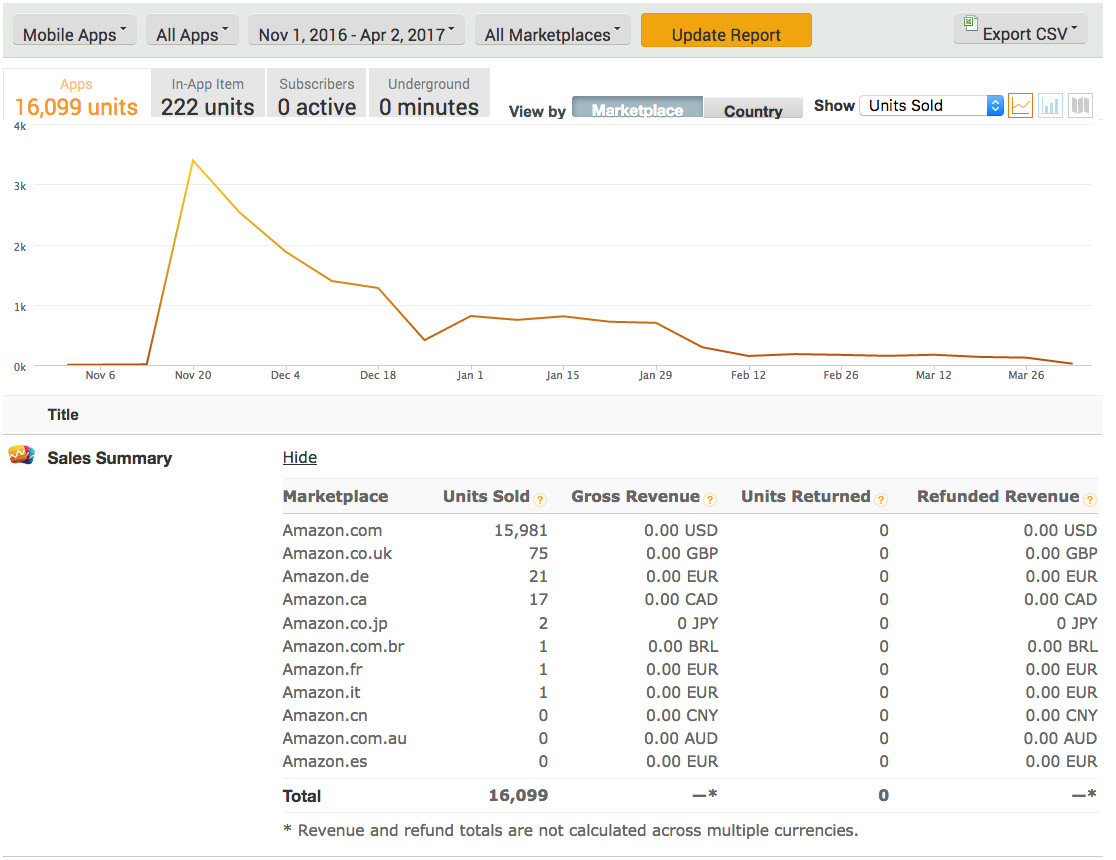Click the Amazon.de marketplace row
Screen dimensions: 1116x860
[690, 576]
